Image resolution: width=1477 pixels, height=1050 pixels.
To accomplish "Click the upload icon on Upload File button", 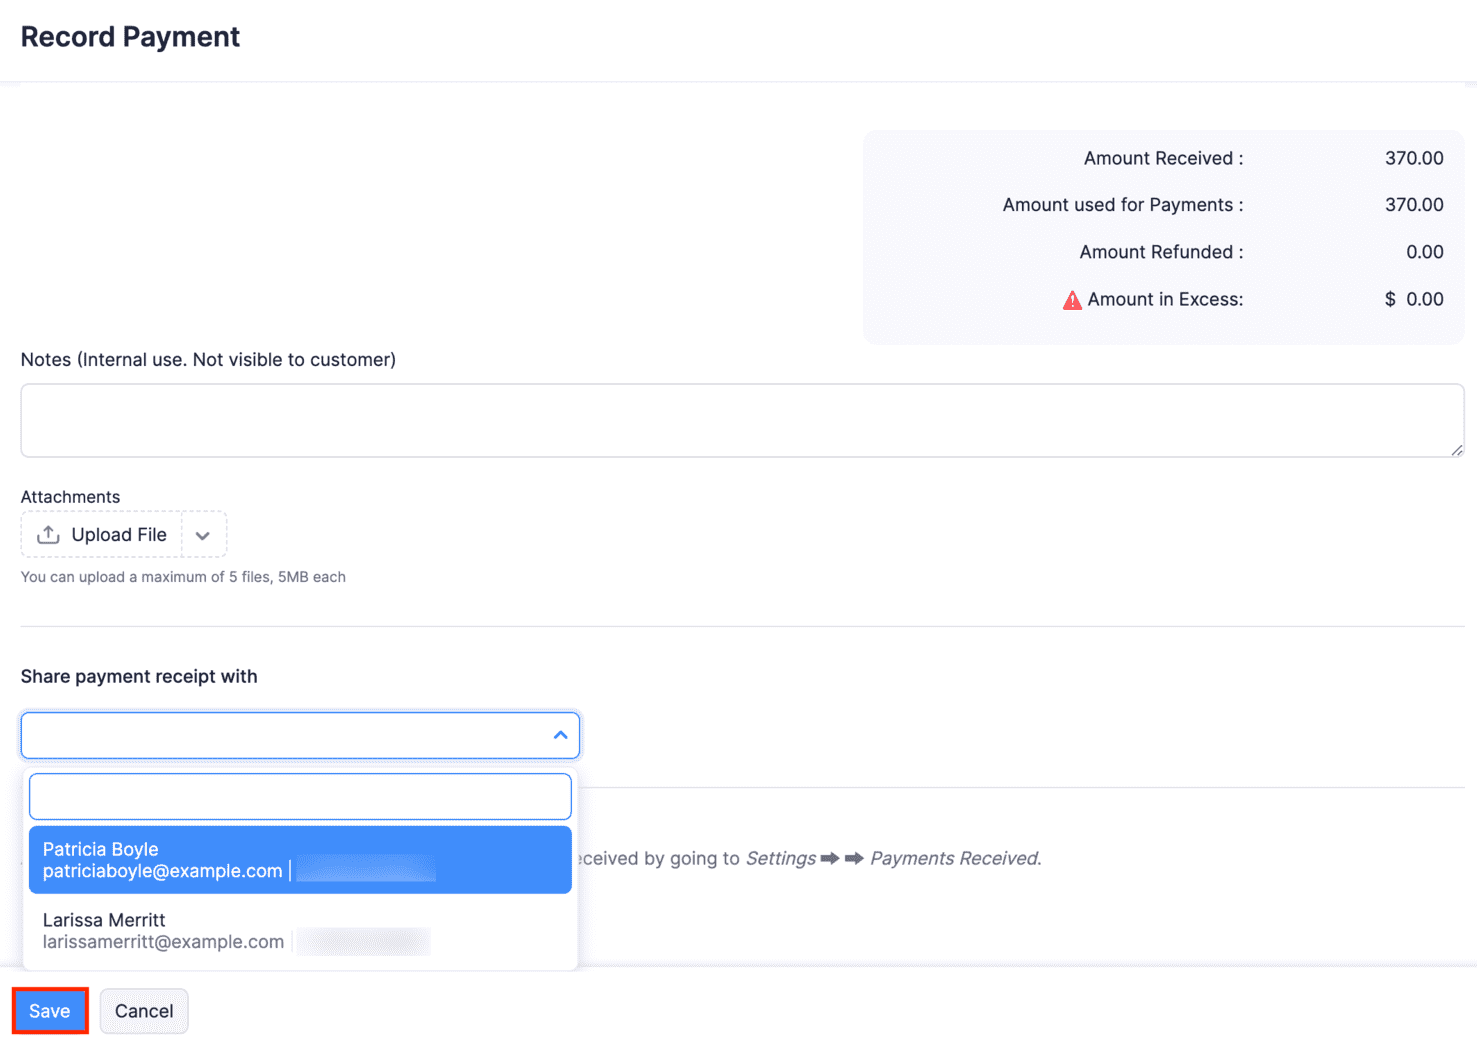I will click(48, 534).
